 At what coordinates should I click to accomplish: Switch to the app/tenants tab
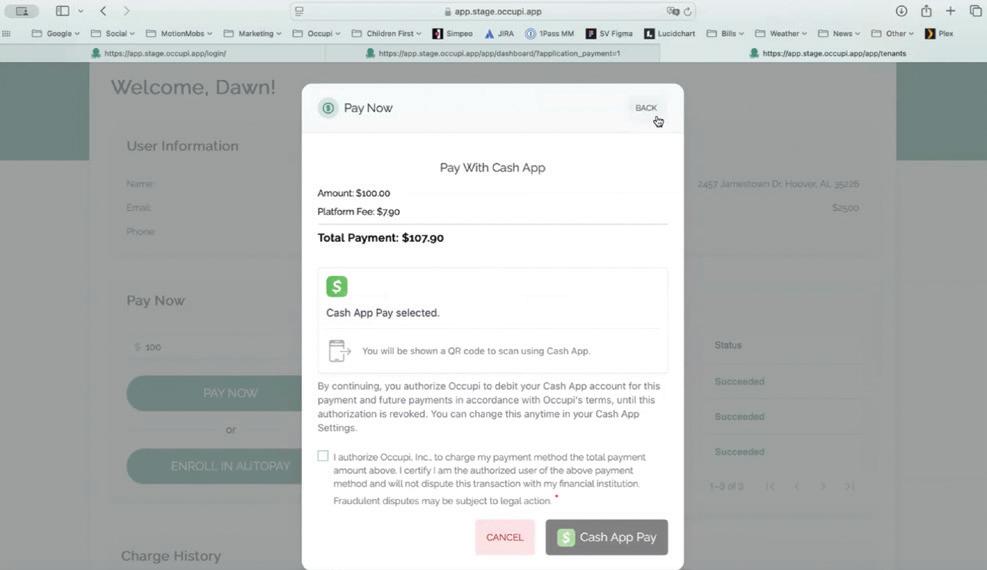point(823,53)
